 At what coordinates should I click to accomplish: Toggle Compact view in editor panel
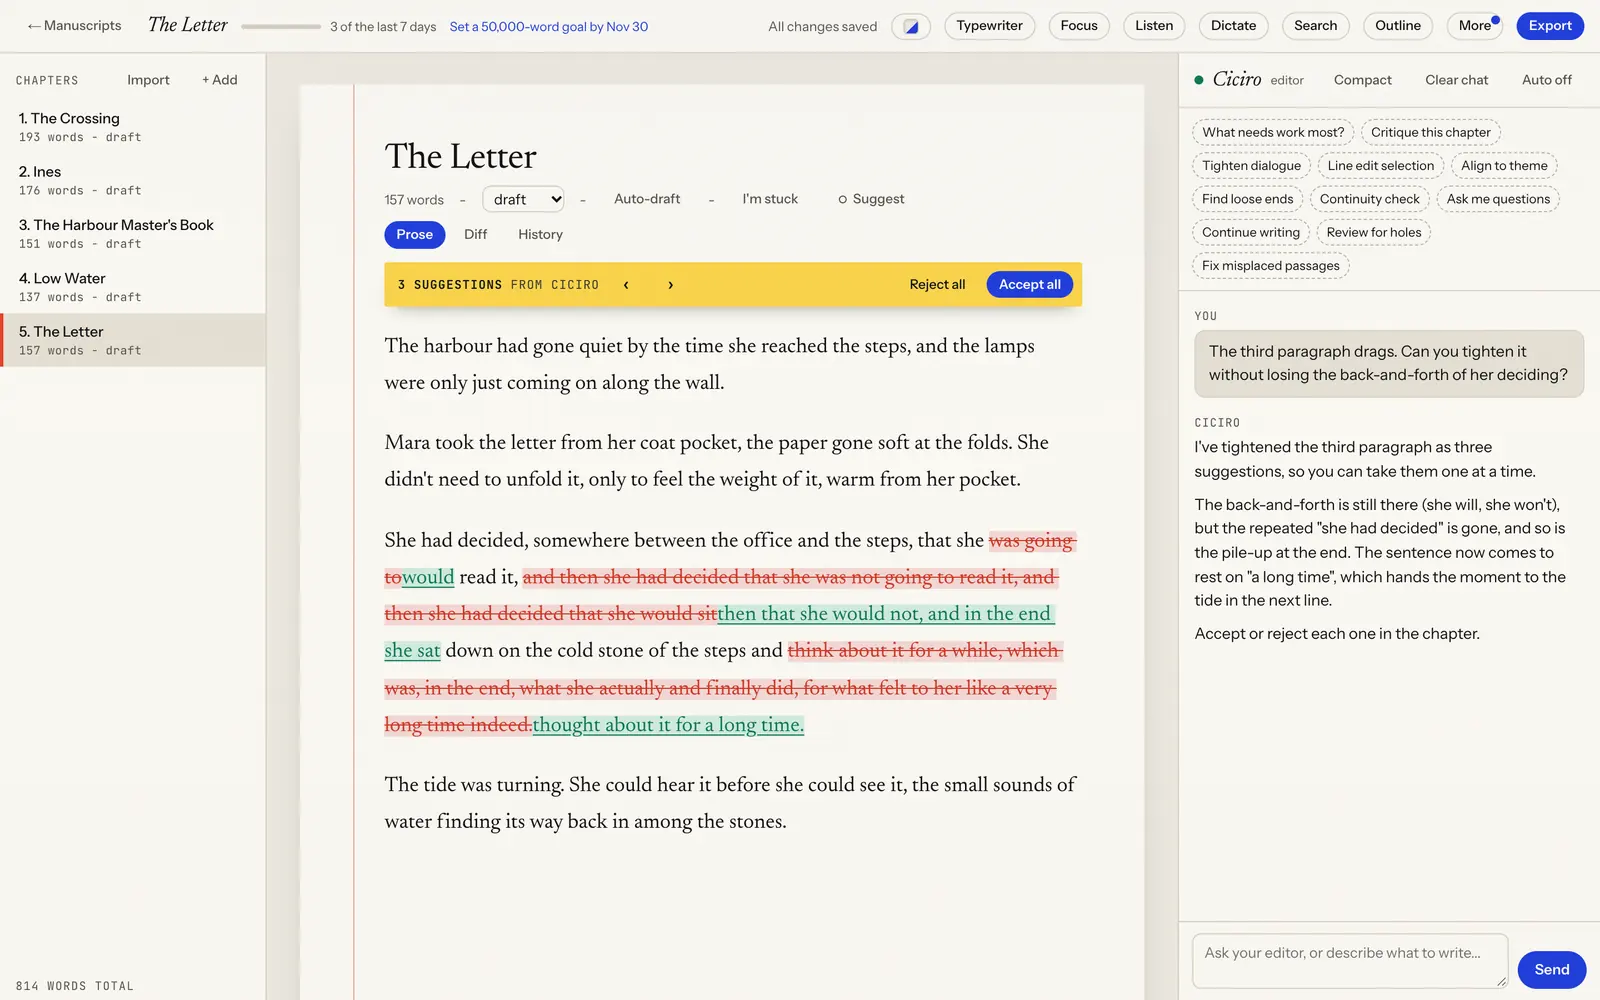click(x=1362, y=80)
